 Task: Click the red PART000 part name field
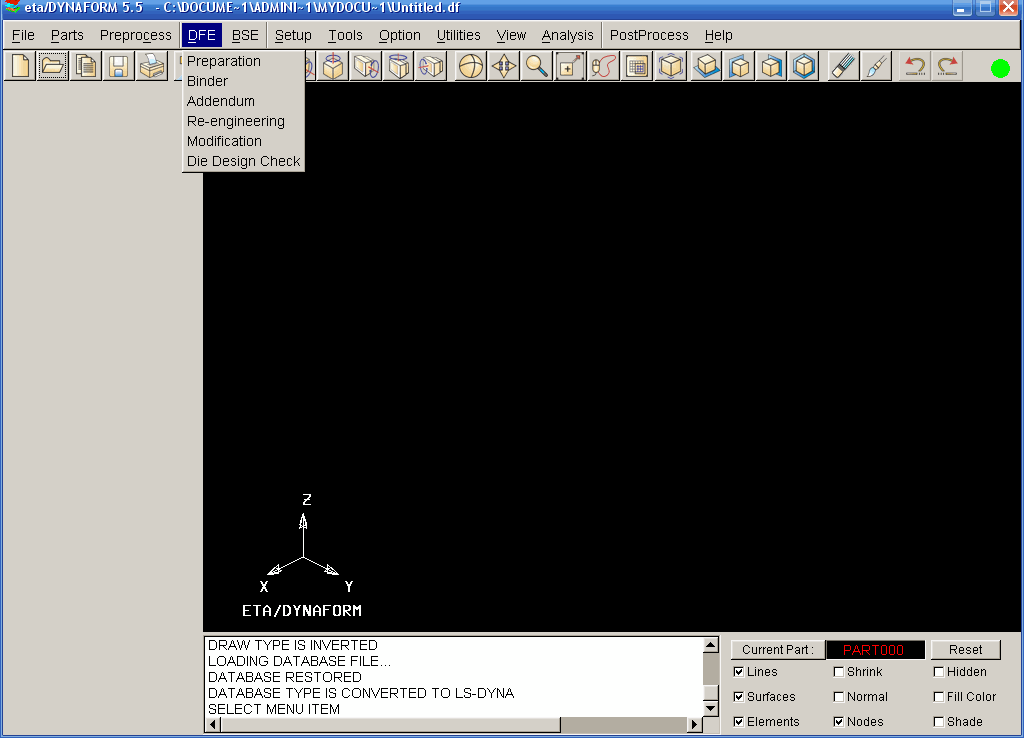[875, 650]
